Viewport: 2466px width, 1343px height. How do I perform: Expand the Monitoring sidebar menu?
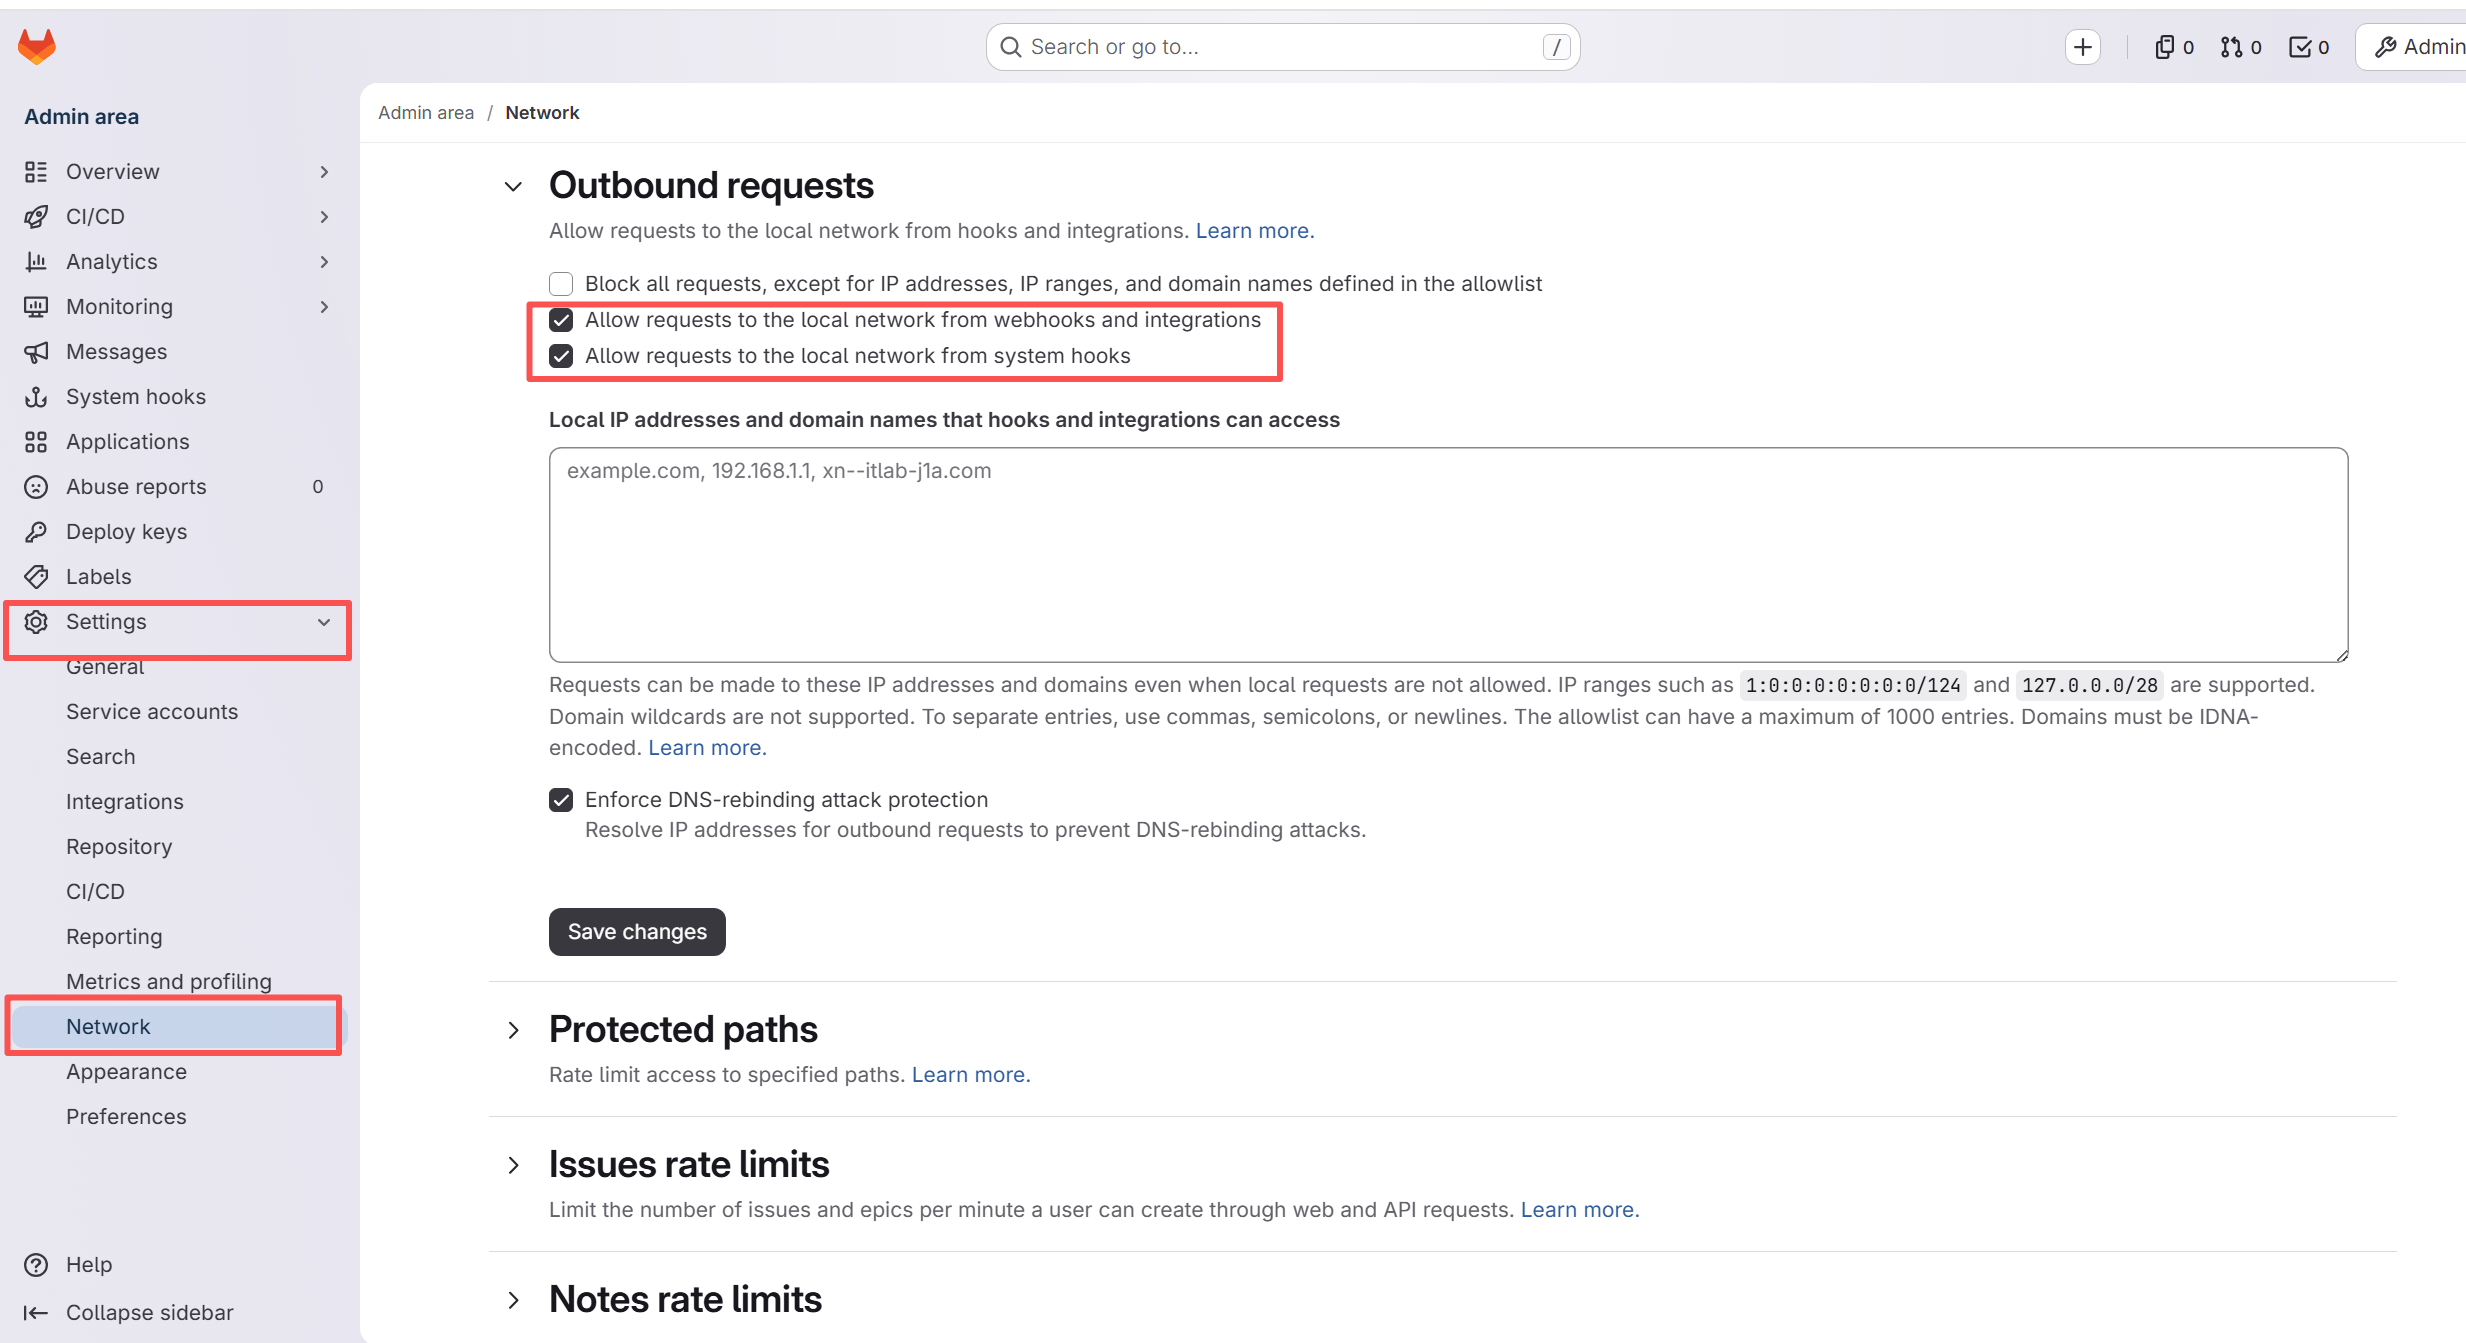click(x=177, y=307)
